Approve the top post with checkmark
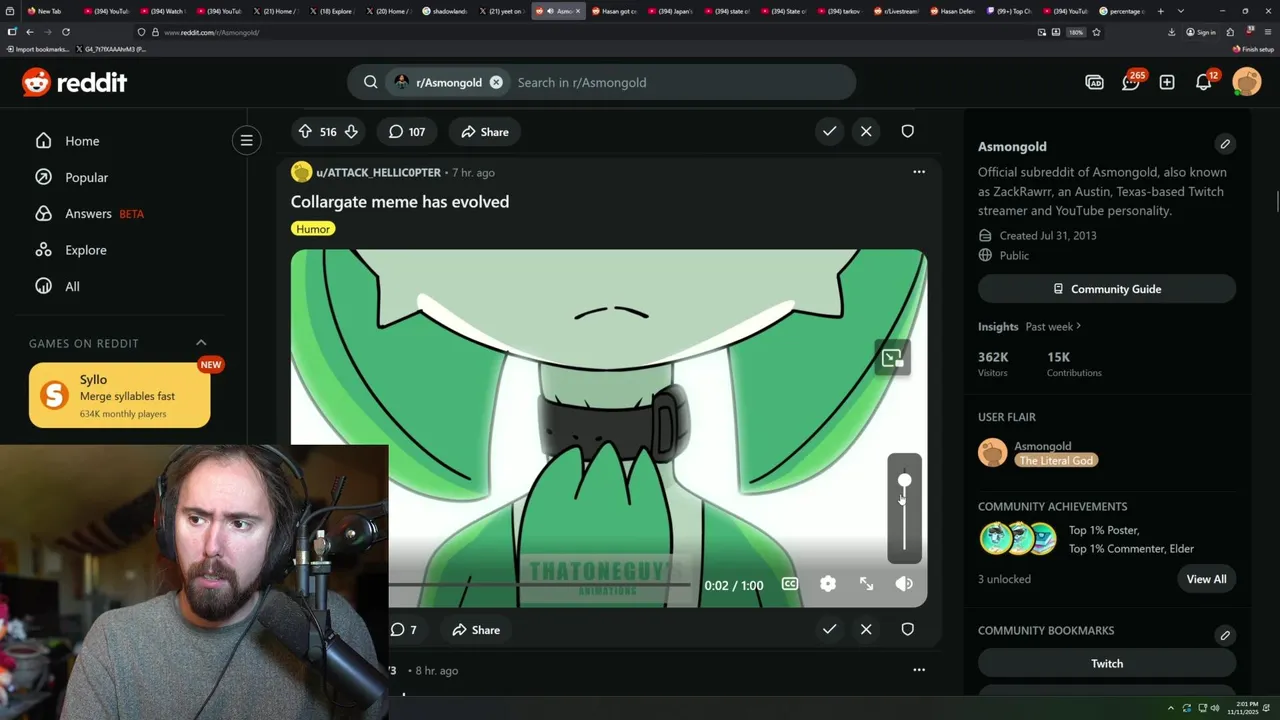 pyautogui.click(x=829, y=131)
